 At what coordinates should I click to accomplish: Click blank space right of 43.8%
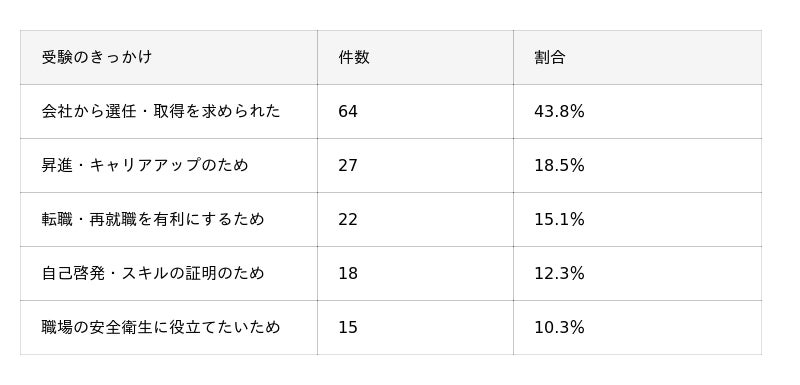pyautogui.click(x=673, y=111)
